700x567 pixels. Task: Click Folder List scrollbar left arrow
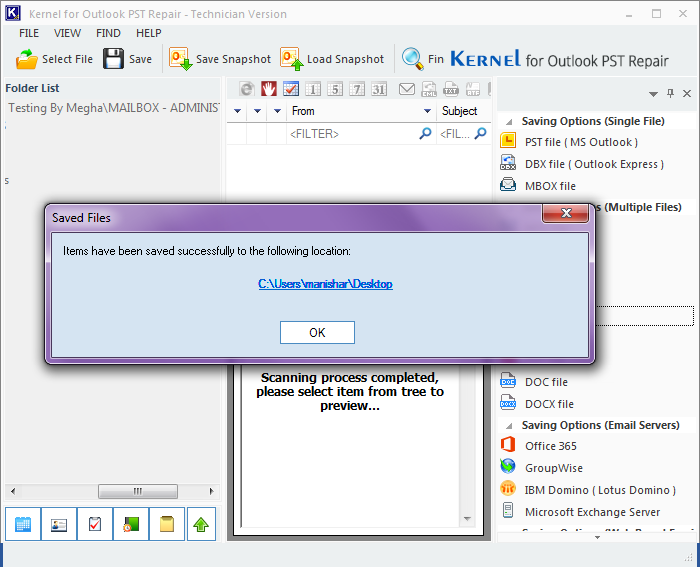click(x=13, y=491)
